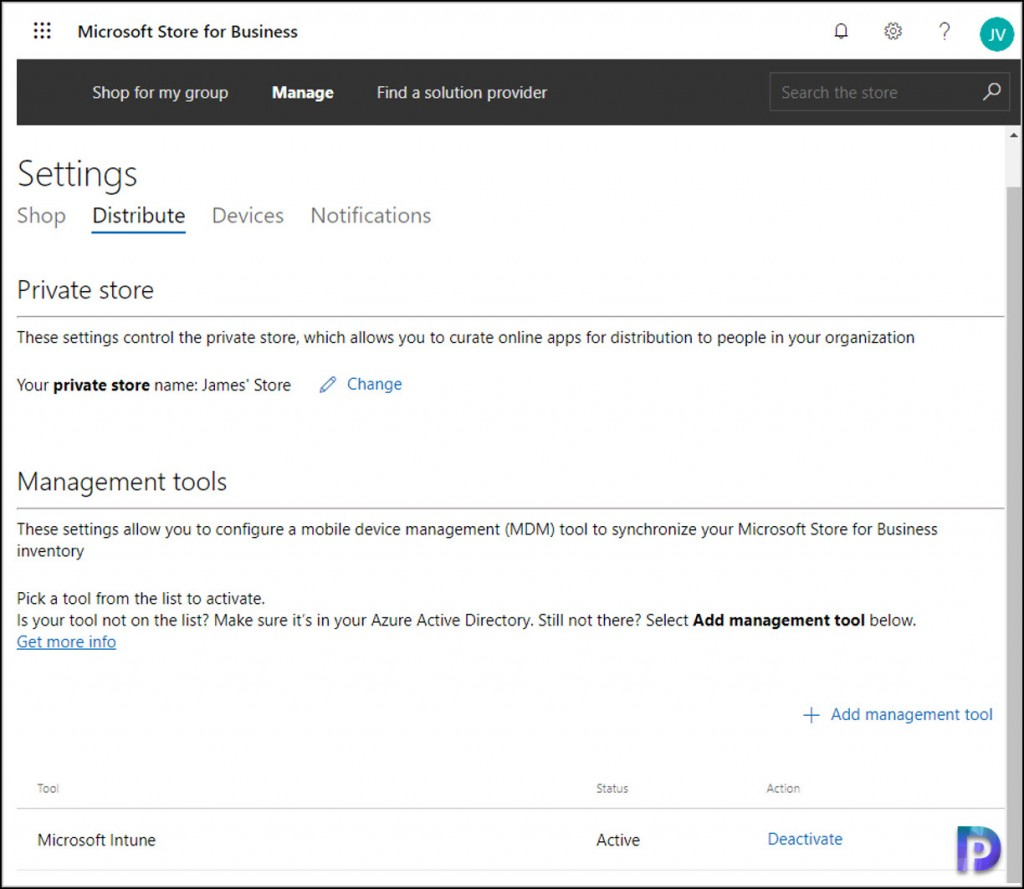The height and width of the screenshot is (889, 1024).
Task: Select the Microsoft Intune row text
Action: (x=97, y=840)
